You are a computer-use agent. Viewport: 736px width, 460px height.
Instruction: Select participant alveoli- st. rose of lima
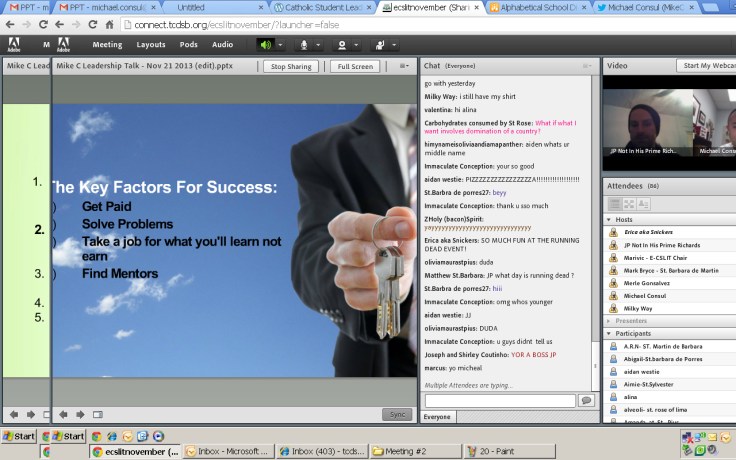670,410
